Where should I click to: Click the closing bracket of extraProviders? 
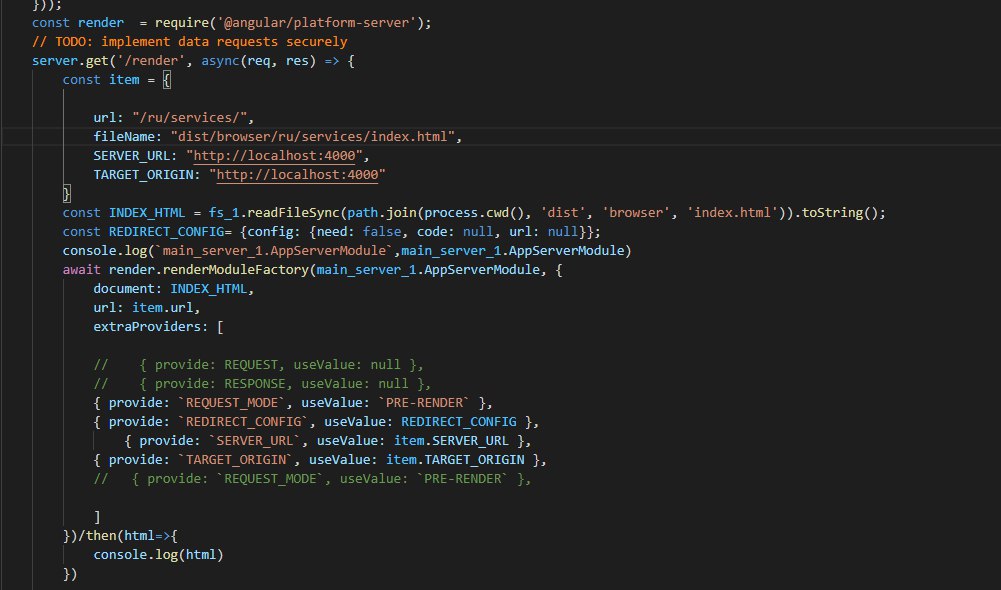pyautogui.click(x=97, y=517)
